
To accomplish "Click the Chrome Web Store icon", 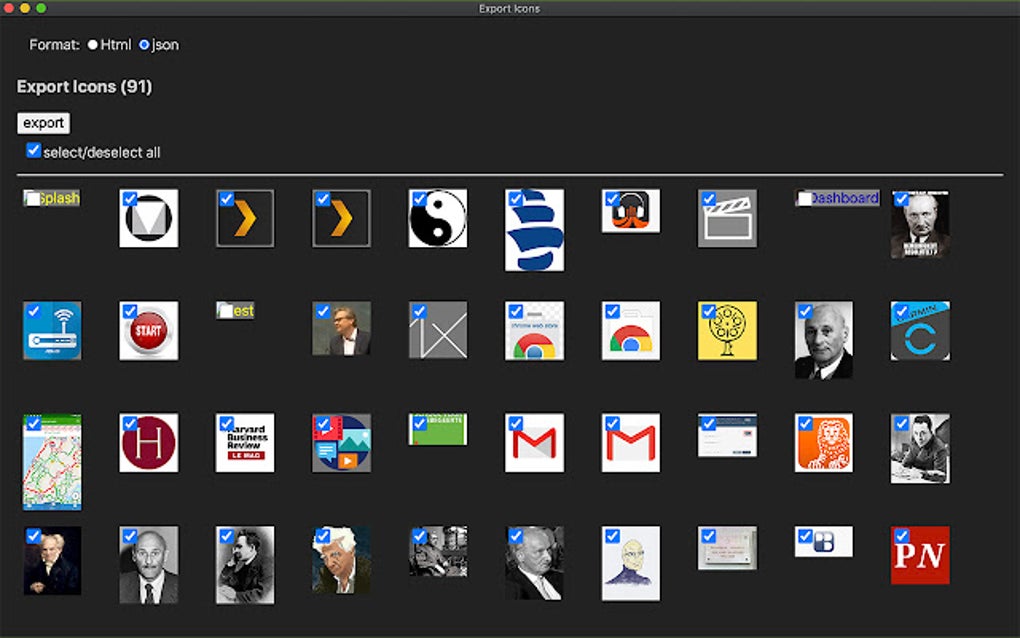I will tap(534, 331).
